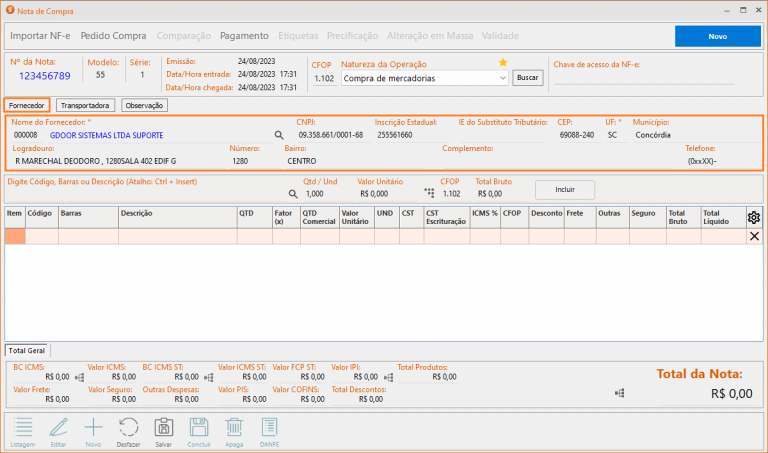This screenshot has width=768, height=453.
Task: Click the highlighted Item cell in first row
Action: click(x=15, y=237)
